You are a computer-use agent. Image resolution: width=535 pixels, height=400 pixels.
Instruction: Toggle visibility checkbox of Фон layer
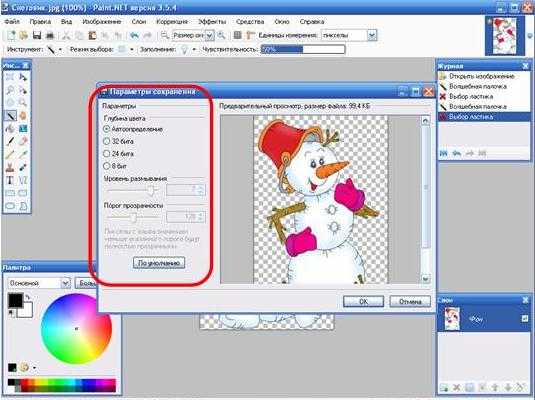point(524,318)
